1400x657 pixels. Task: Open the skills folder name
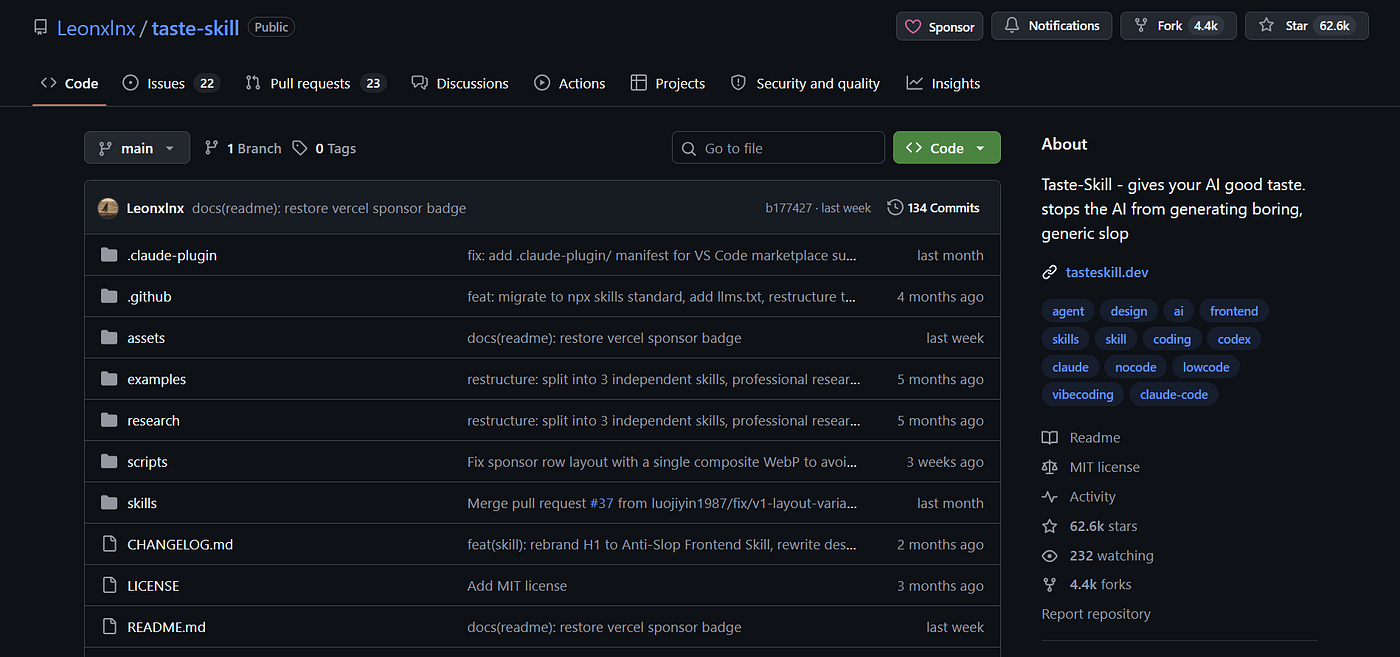click(142, 503)
